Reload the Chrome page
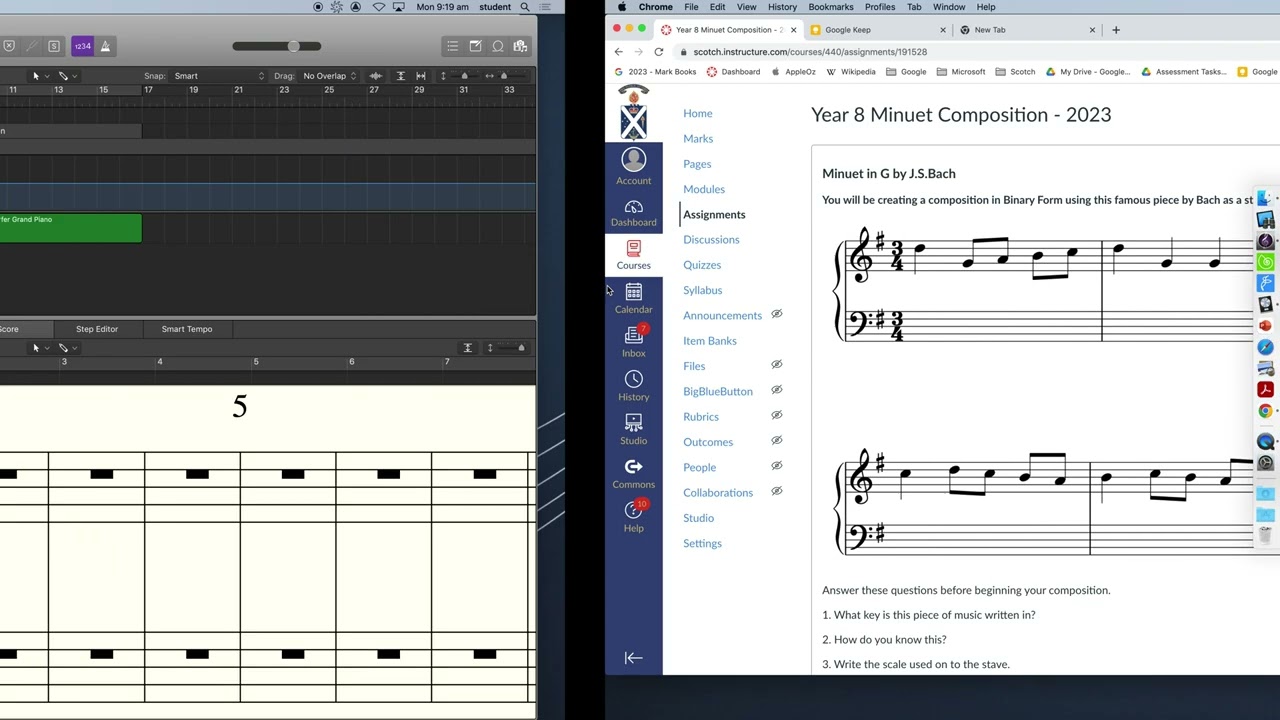This screenshot has height=720, width=1280. pyautogui.click(x=658, y=52)
